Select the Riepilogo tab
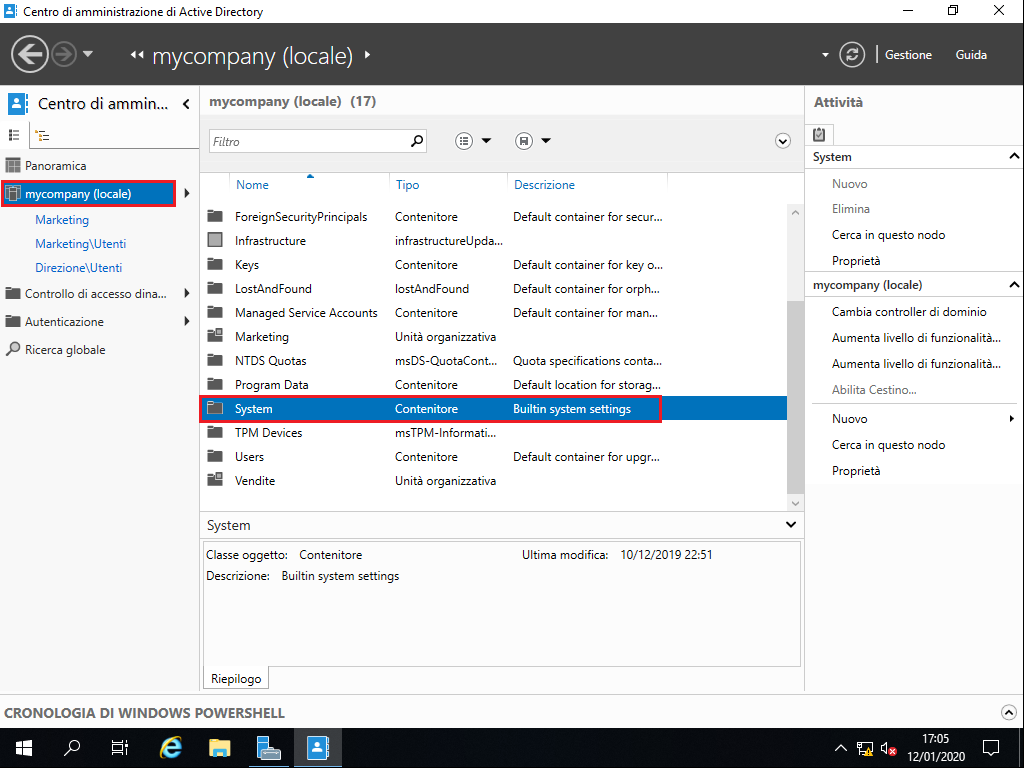1024x768 pixels. click(x=235, y=678)
